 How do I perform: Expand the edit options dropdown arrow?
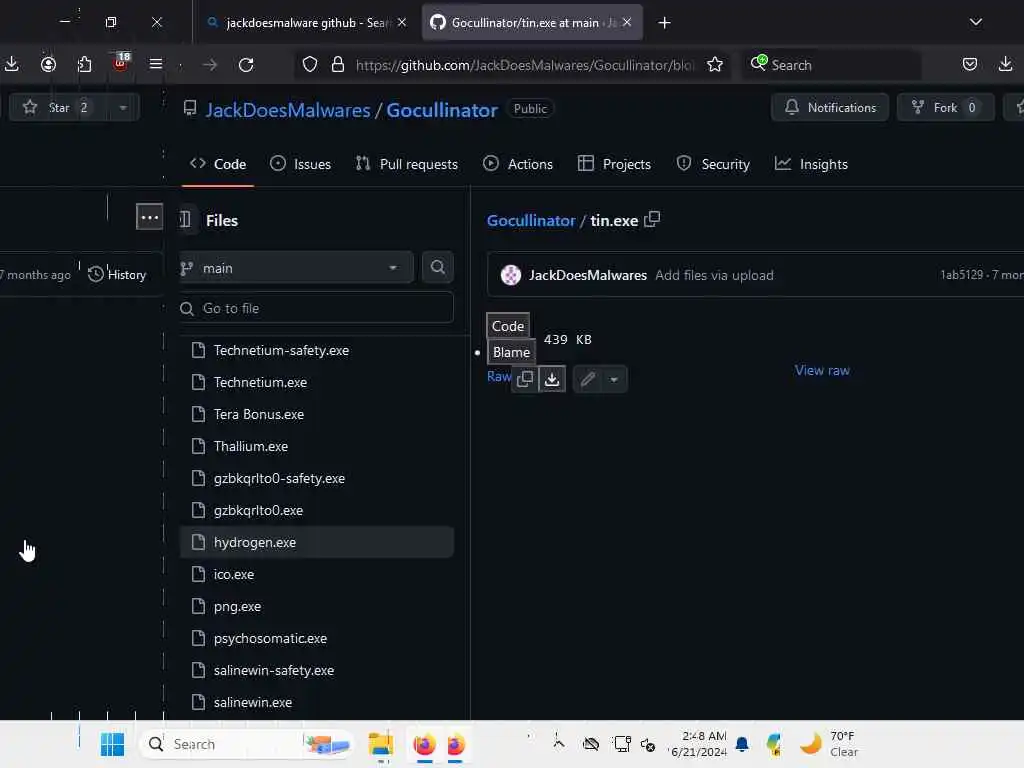pyautogui.click(x=614, y=379)
